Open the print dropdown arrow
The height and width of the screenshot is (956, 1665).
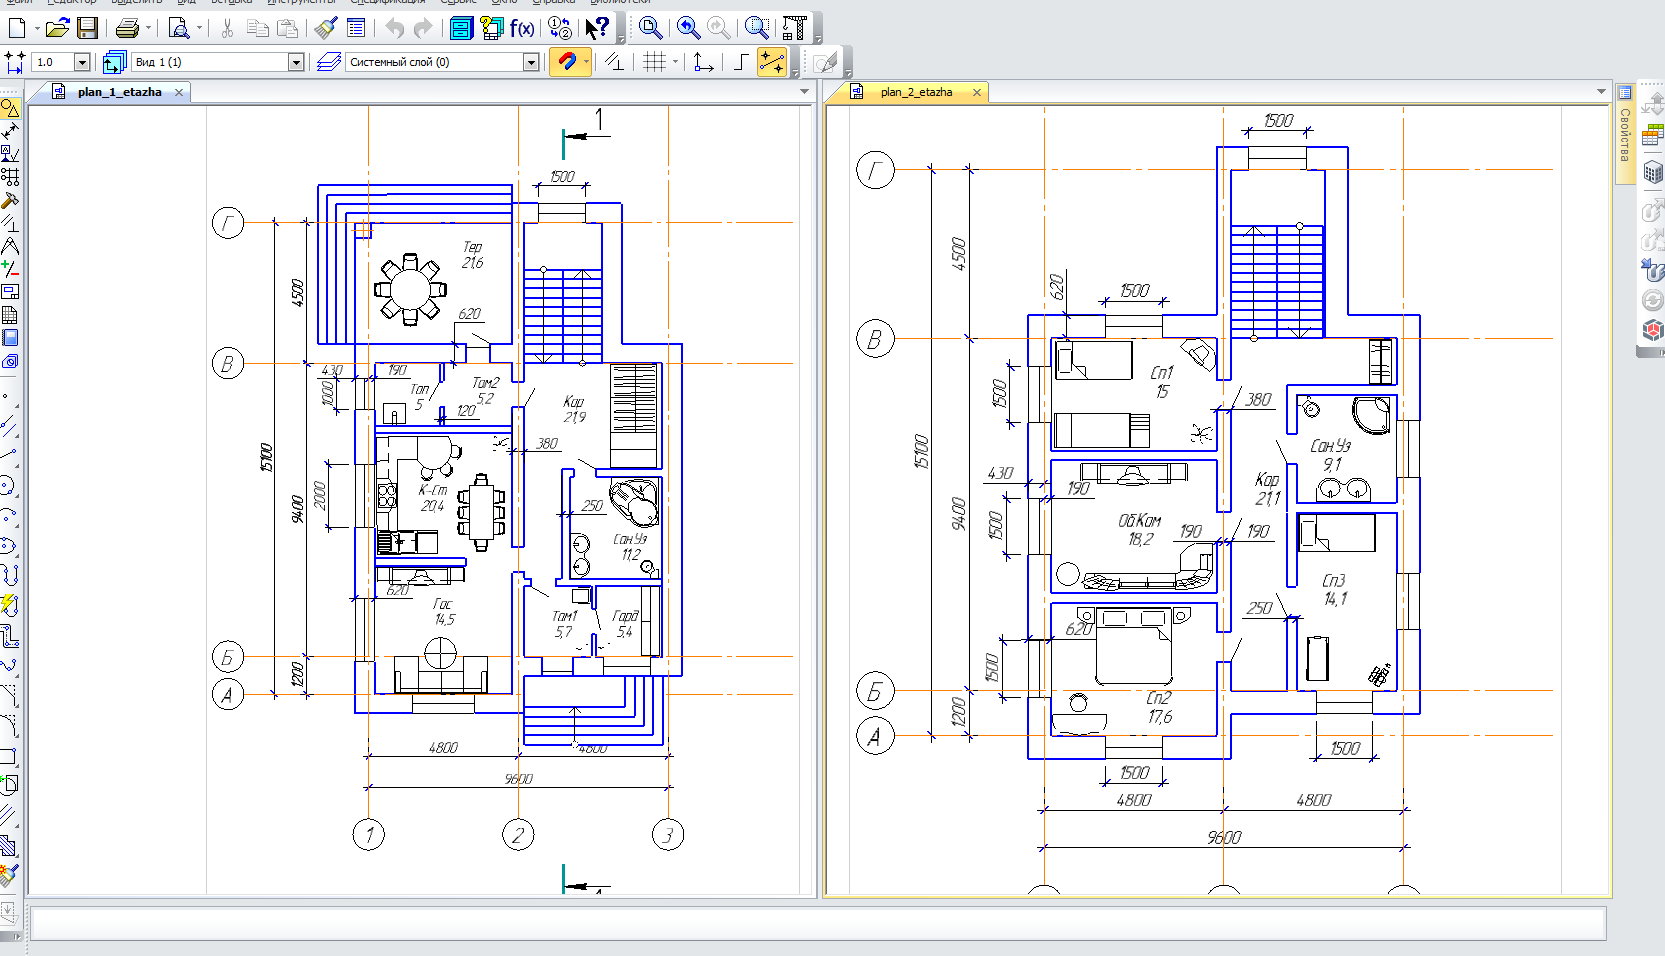point(148,28)
